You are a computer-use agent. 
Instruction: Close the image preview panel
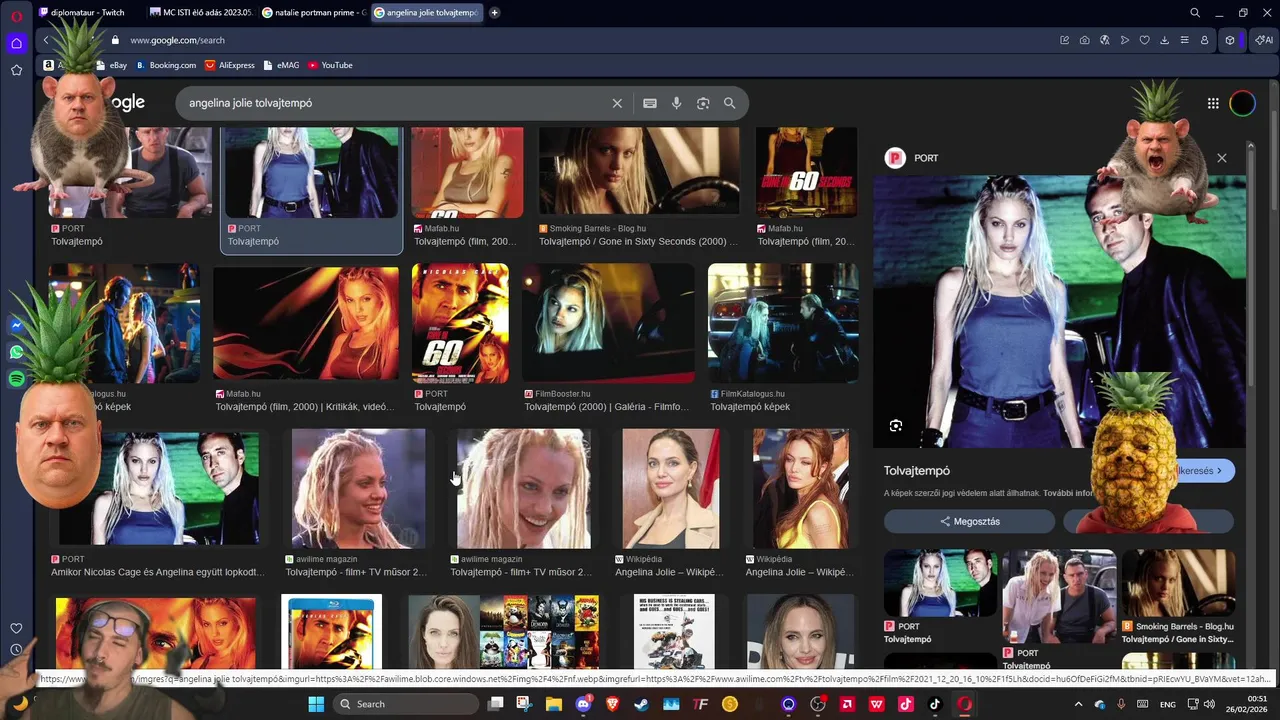tap(1221, 158)
